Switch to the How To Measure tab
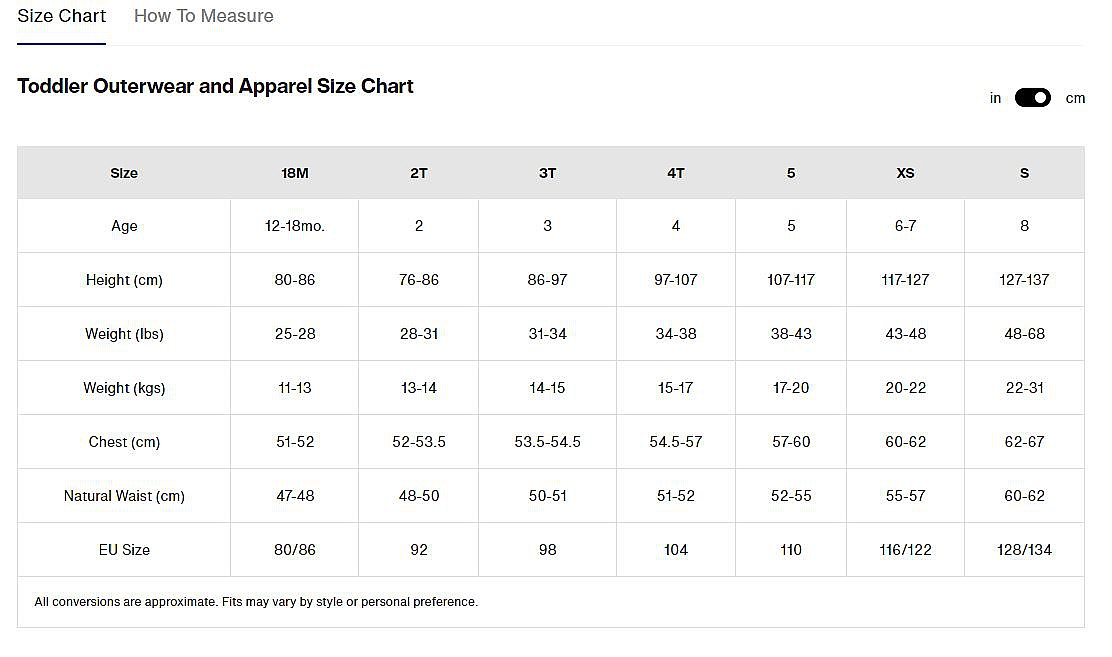The width and height of the screenshot is (1112, 657). click(x=203, y=16)
